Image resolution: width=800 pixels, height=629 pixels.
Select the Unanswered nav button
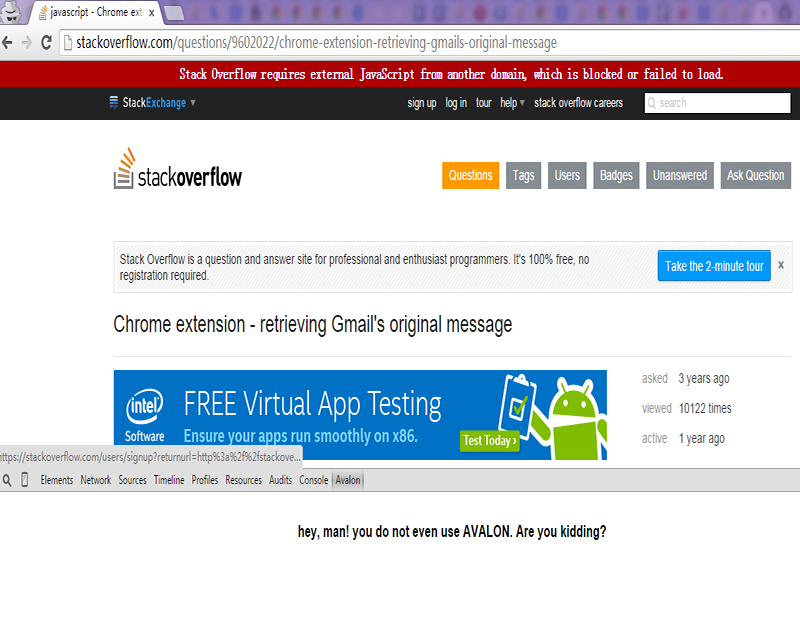(x=680, y=175)
